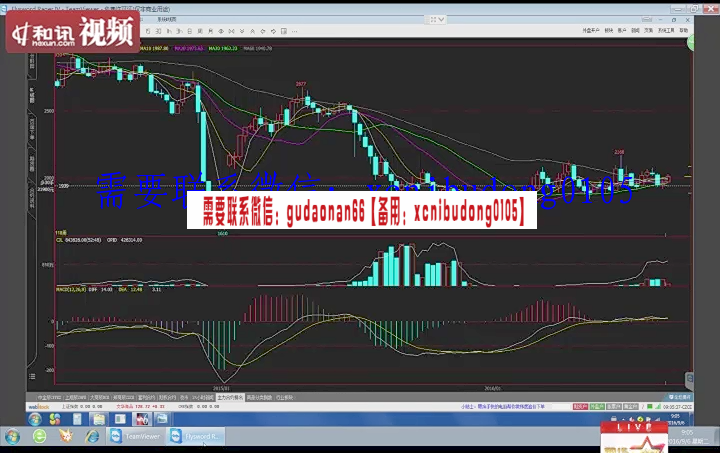Click the 文华商品 index readout
Screen dimensions: 723x453
pos(140,407)
